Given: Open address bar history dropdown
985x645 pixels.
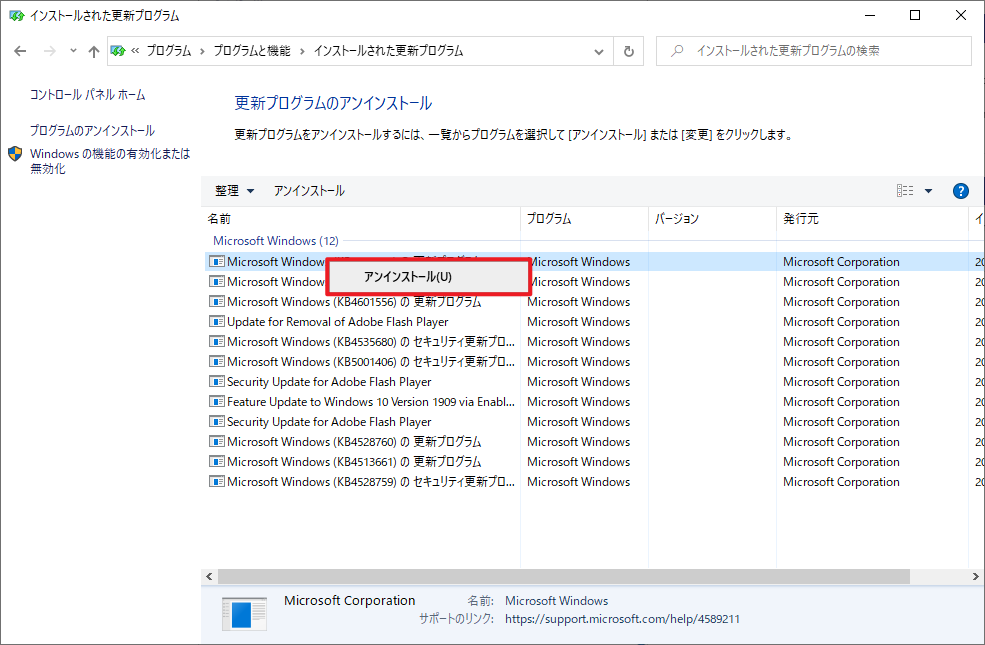Looking at the screenshot, I should coord(599,51).
